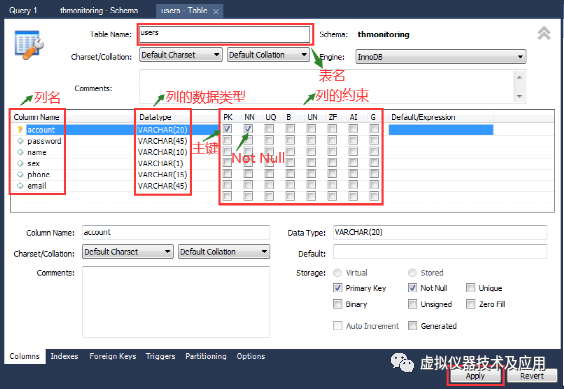Click VARCHAR(1) datatype cell

click(160, 163)
